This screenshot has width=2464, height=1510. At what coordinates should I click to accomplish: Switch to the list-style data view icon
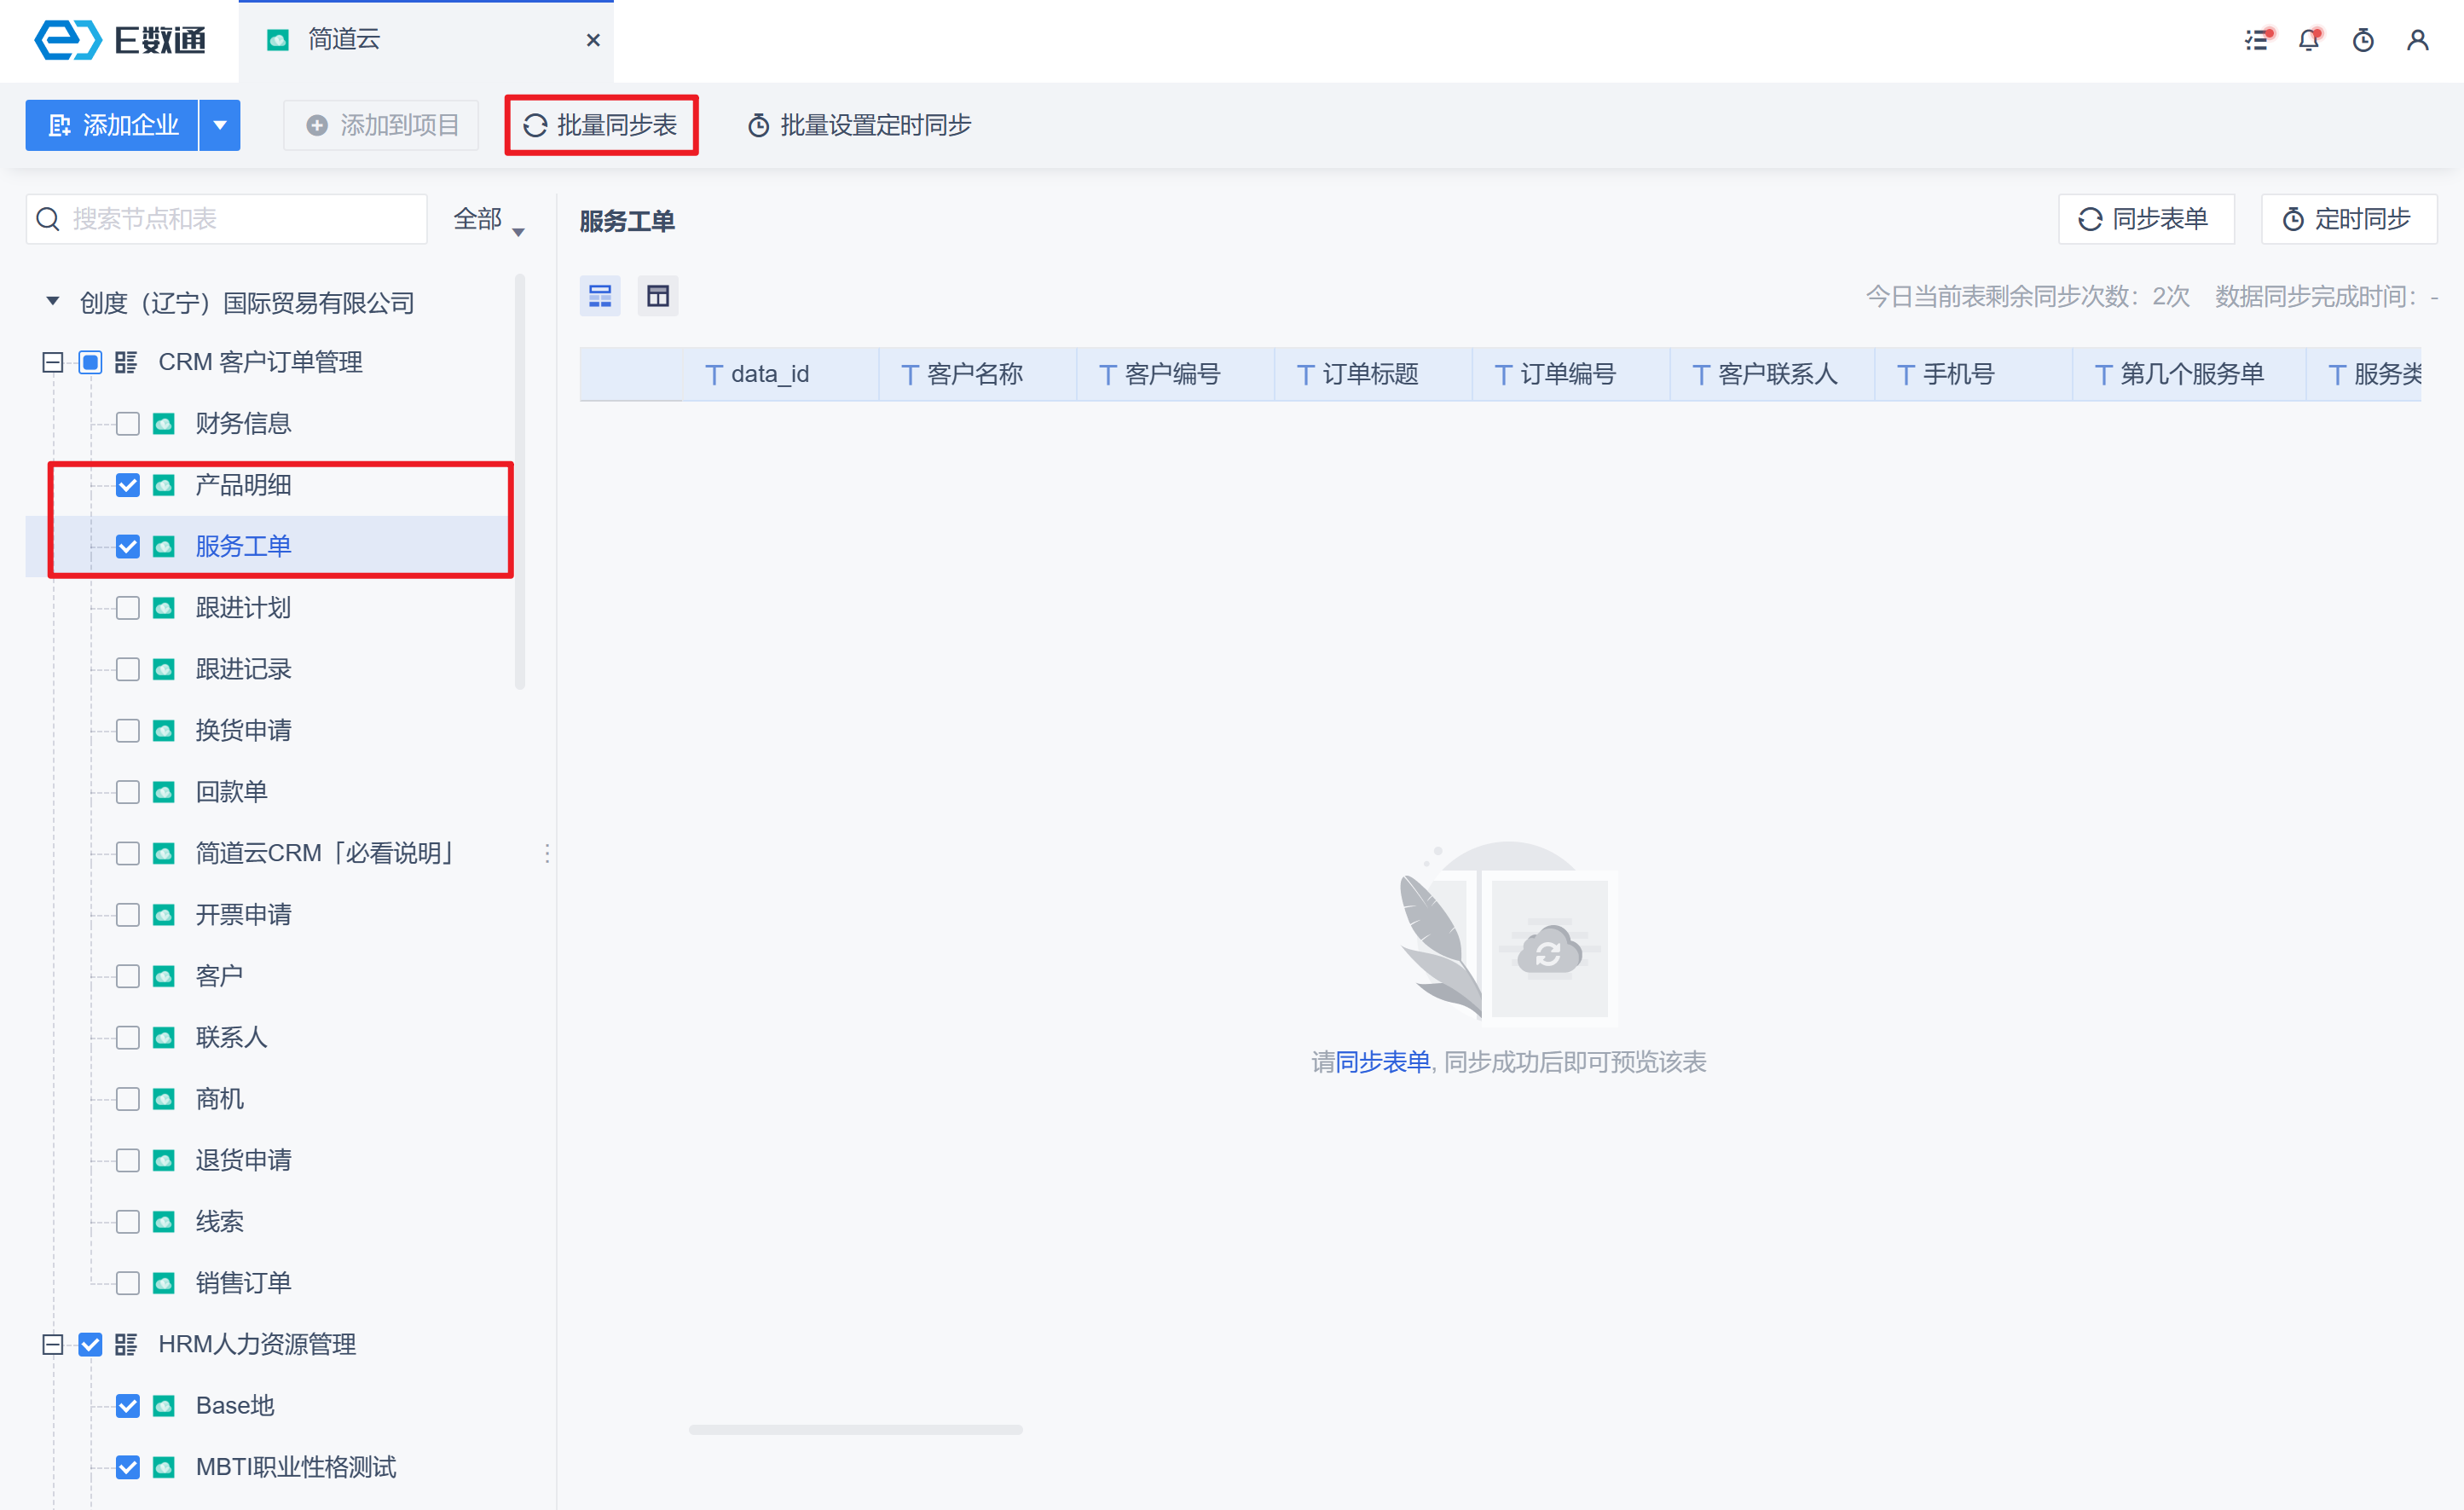coord(600,296)
